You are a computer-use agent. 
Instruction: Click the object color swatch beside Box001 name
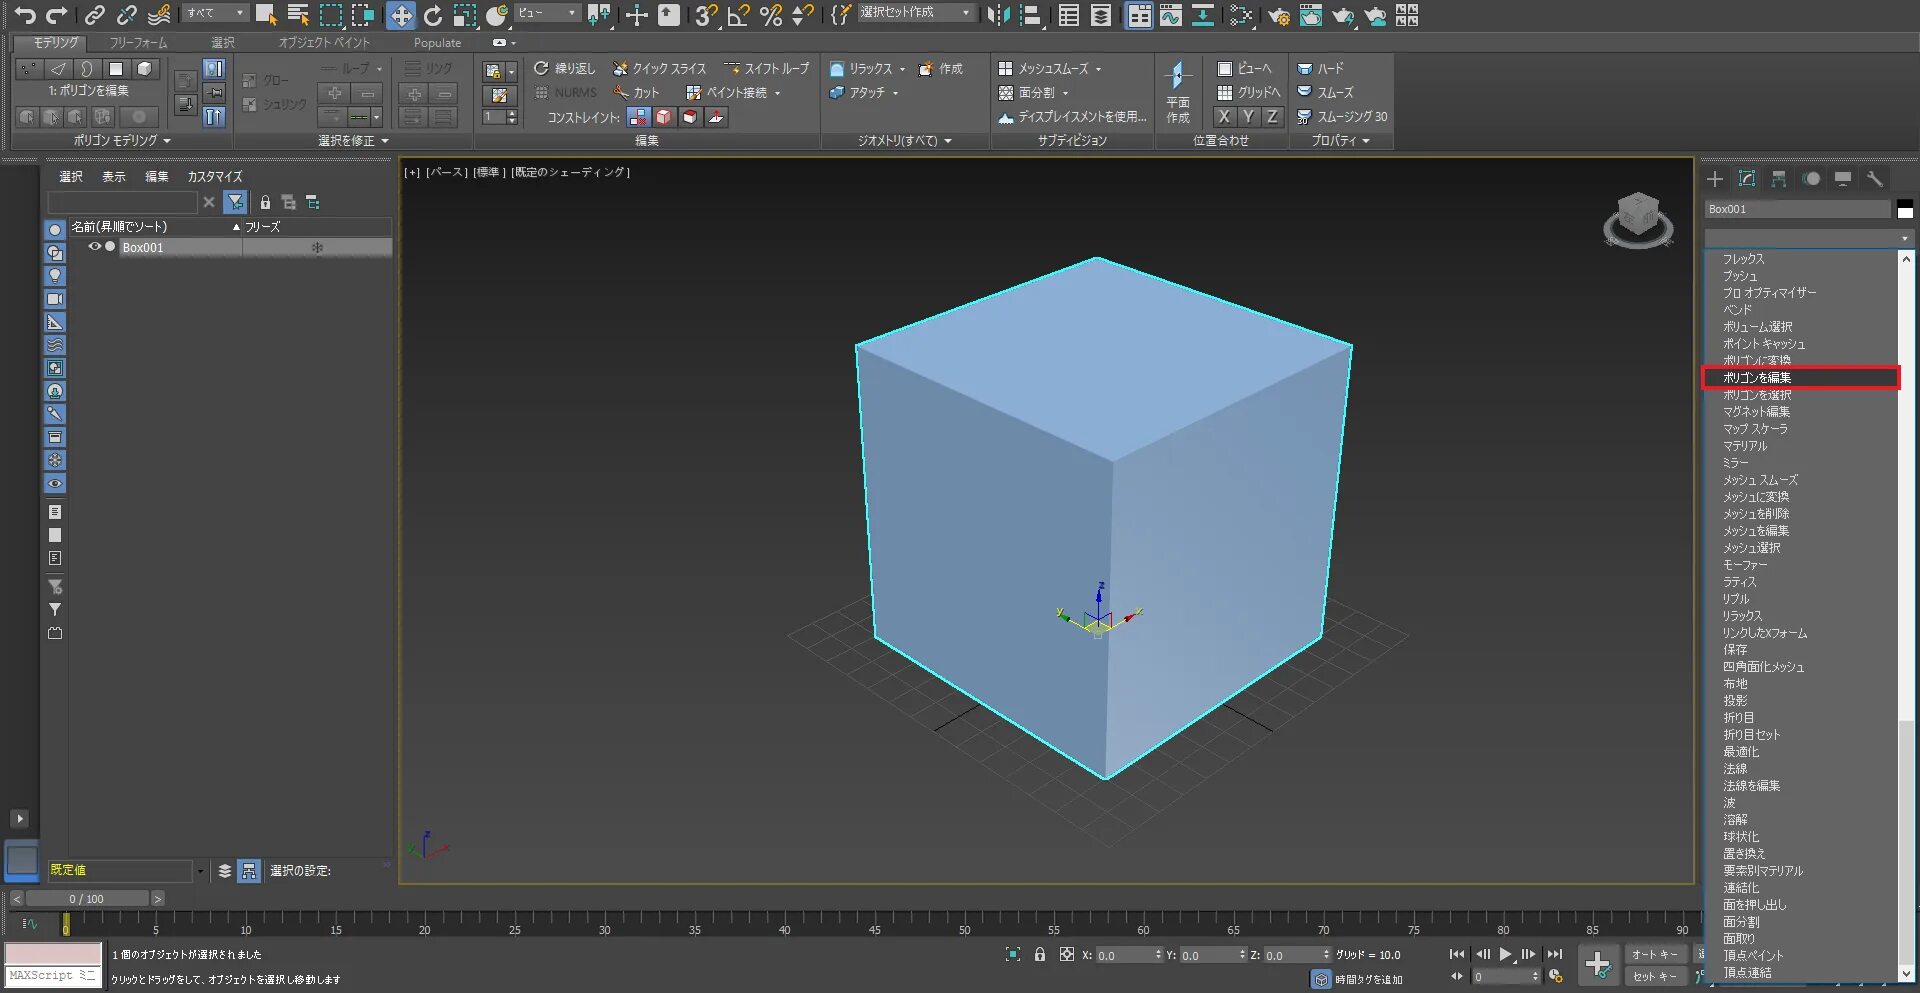[1905, 209]
